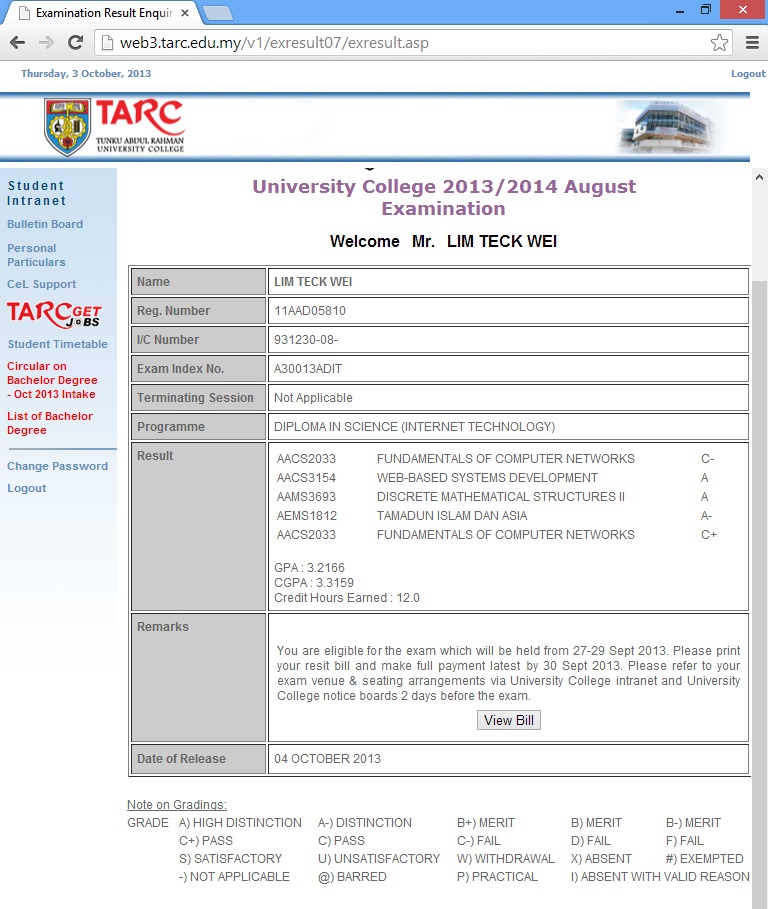Viewport: 768px width, 909px height.
Task: Click the page icon beside the URL
Action: pos(107,43)
